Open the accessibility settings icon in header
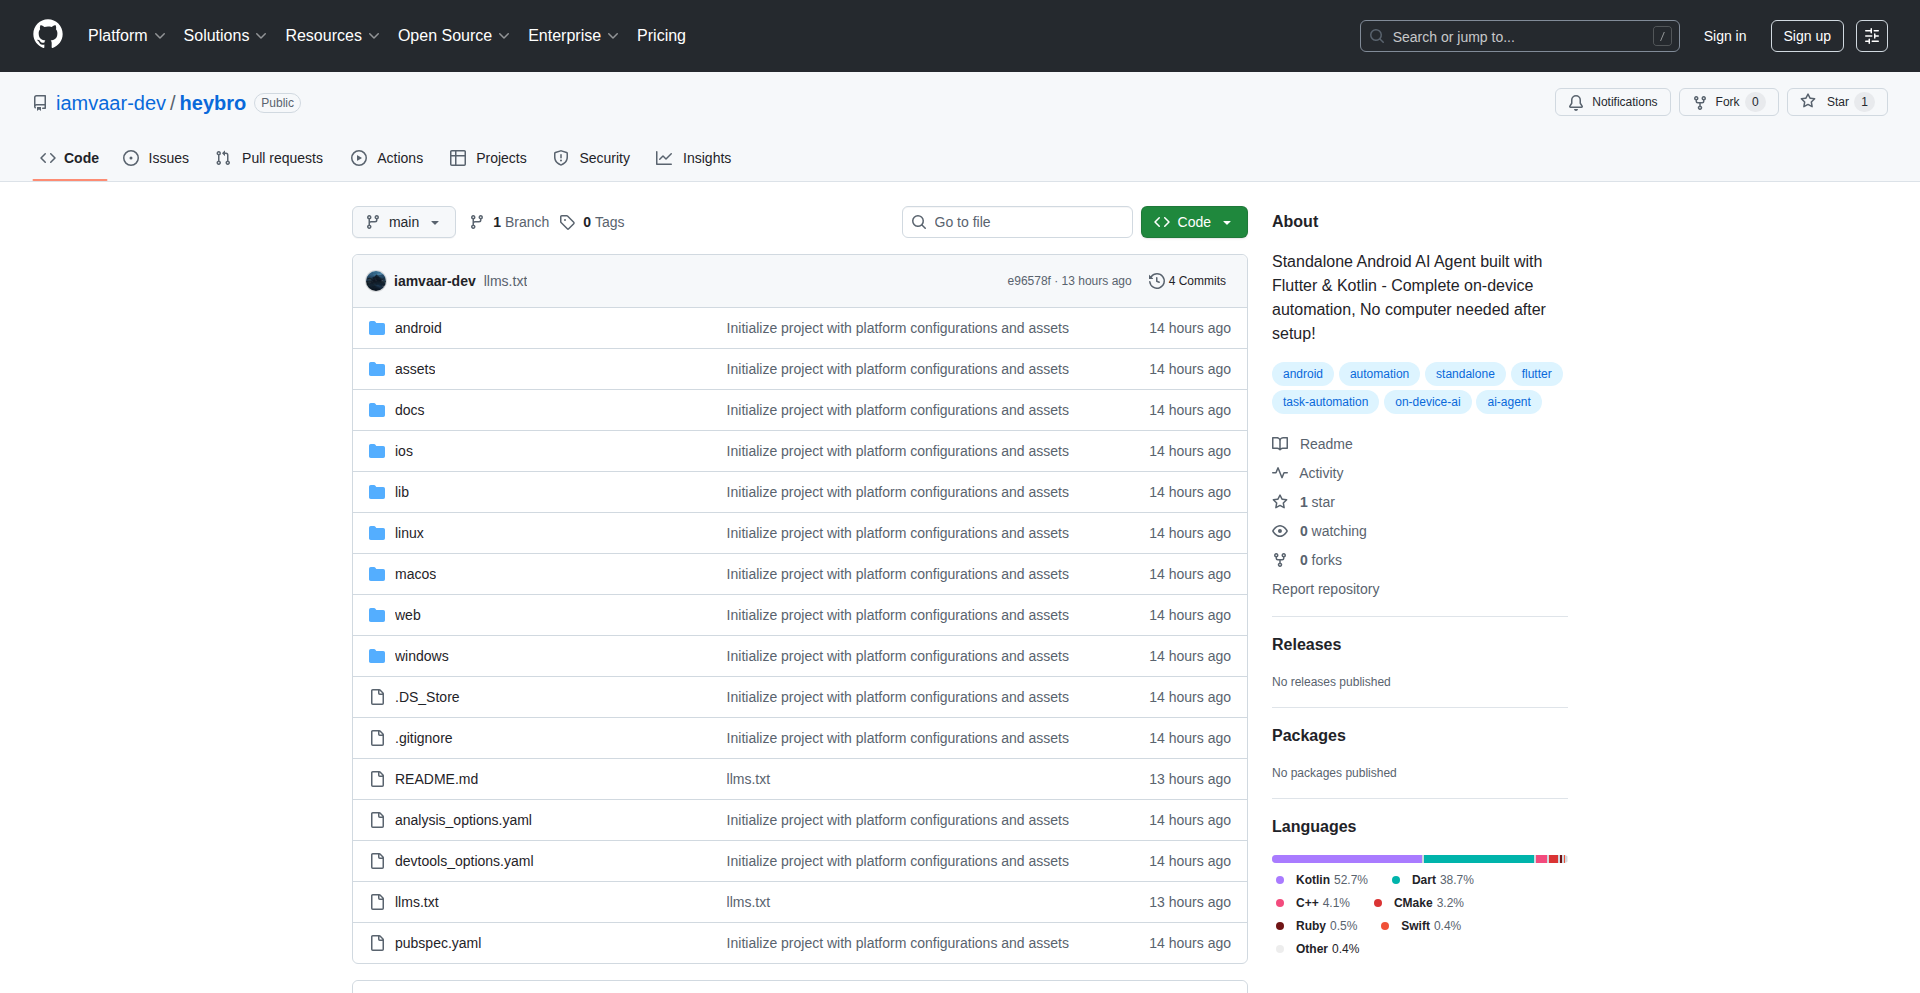 [x=1871, y=36]
